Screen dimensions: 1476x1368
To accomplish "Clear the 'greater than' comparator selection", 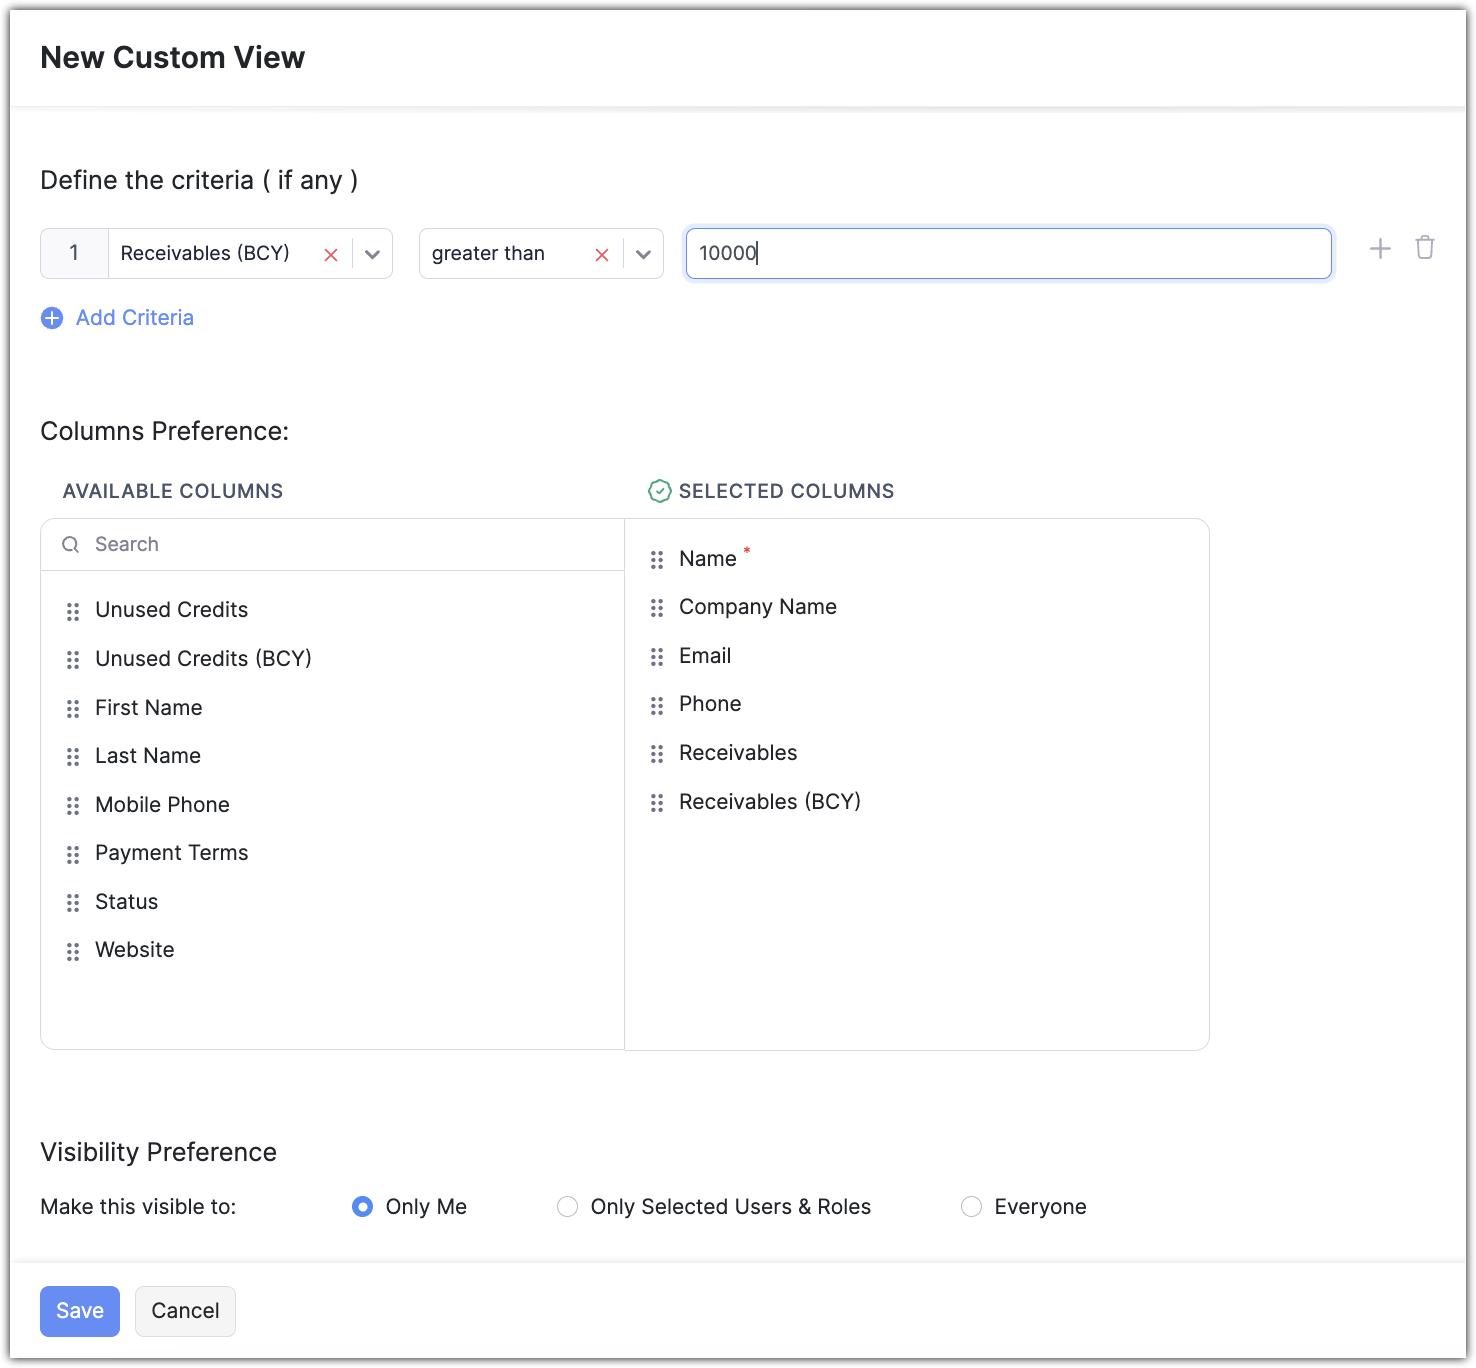I will (x=602, y=255).
